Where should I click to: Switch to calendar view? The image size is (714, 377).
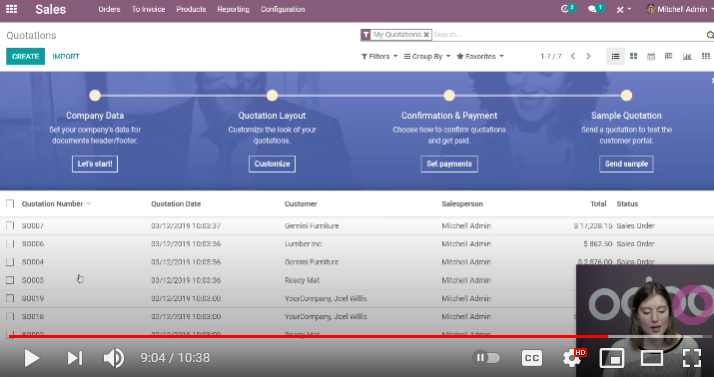[x=651, y=56]
